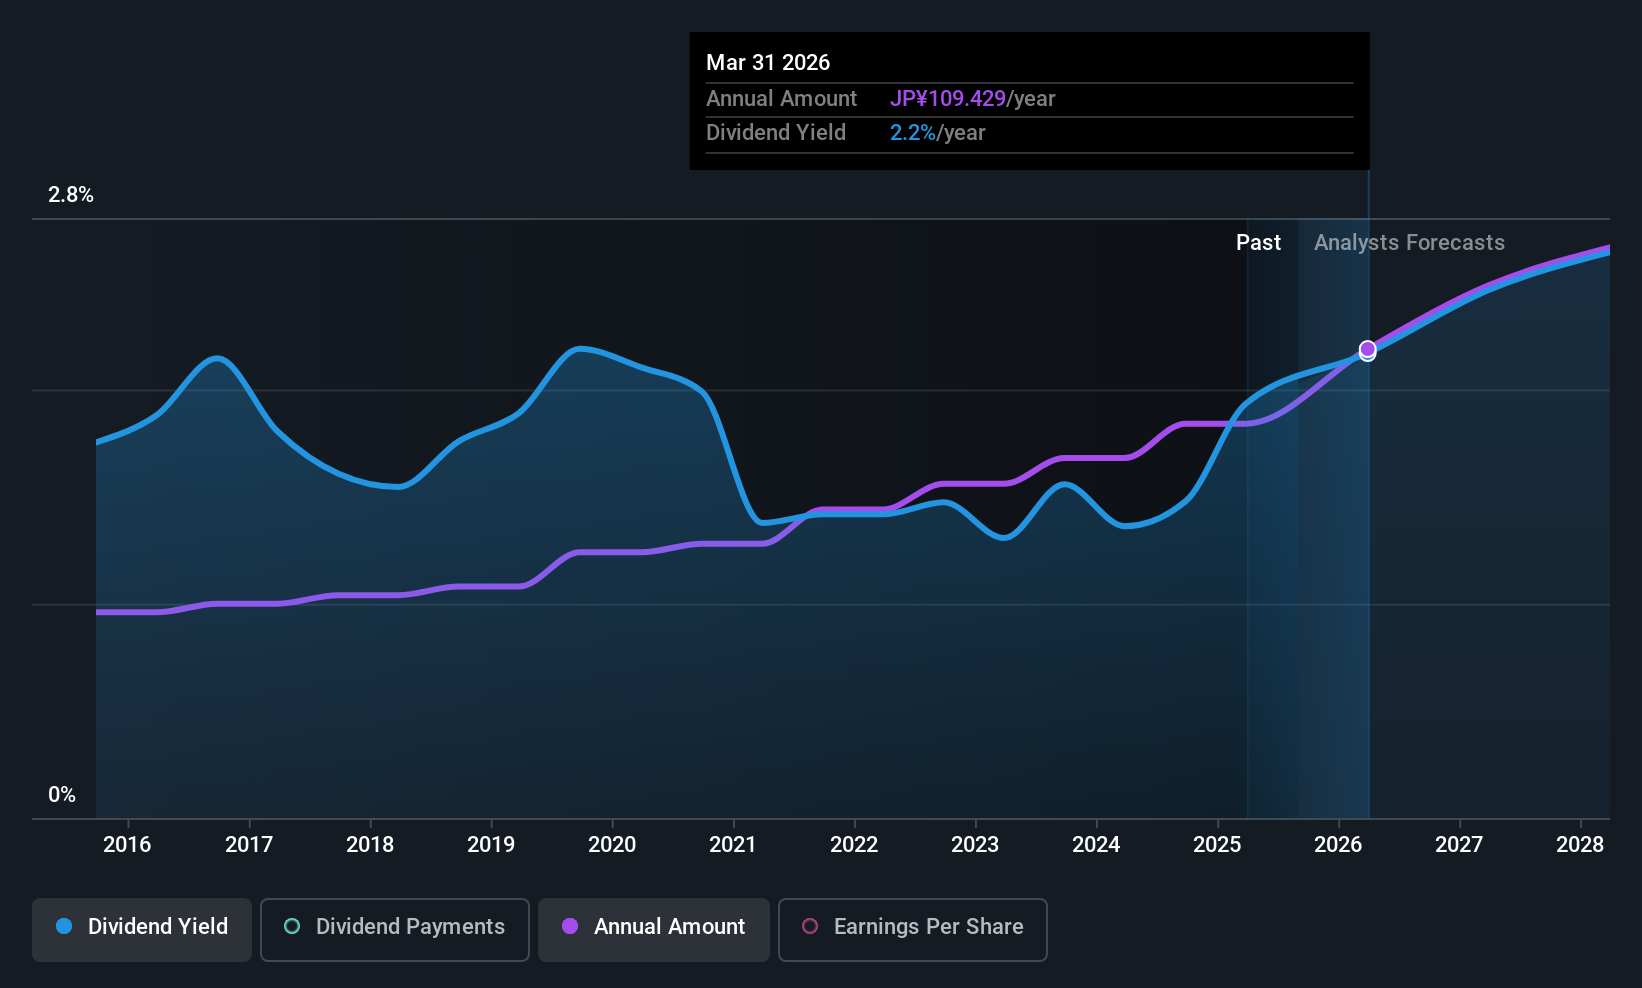Click the Mar 31 2026 tooltip date
1642x988 pixels.
[768, 62]
